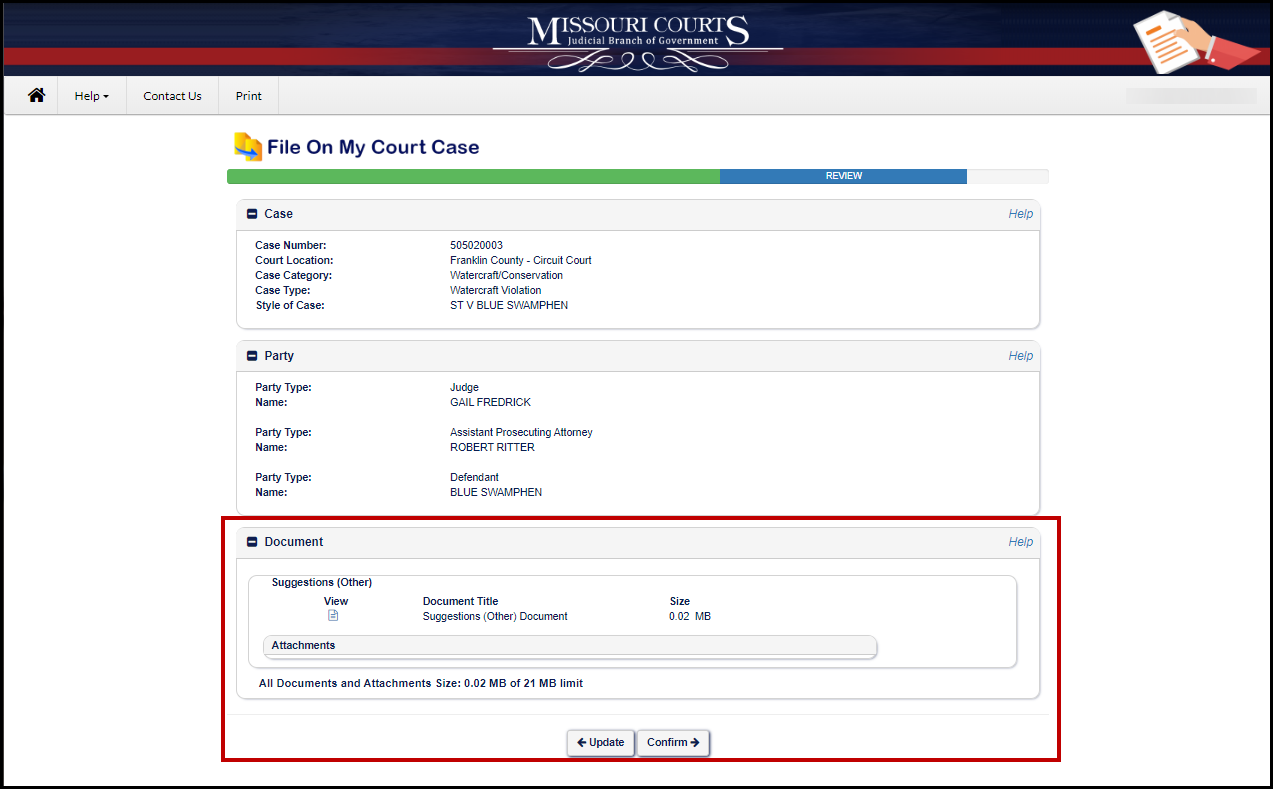Collapse the Case section

pos(252,214)
